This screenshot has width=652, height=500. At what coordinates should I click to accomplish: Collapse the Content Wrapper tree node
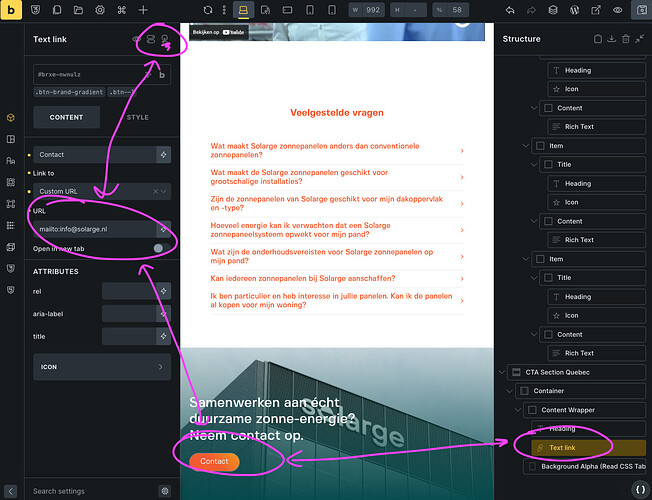click(518, 410)
